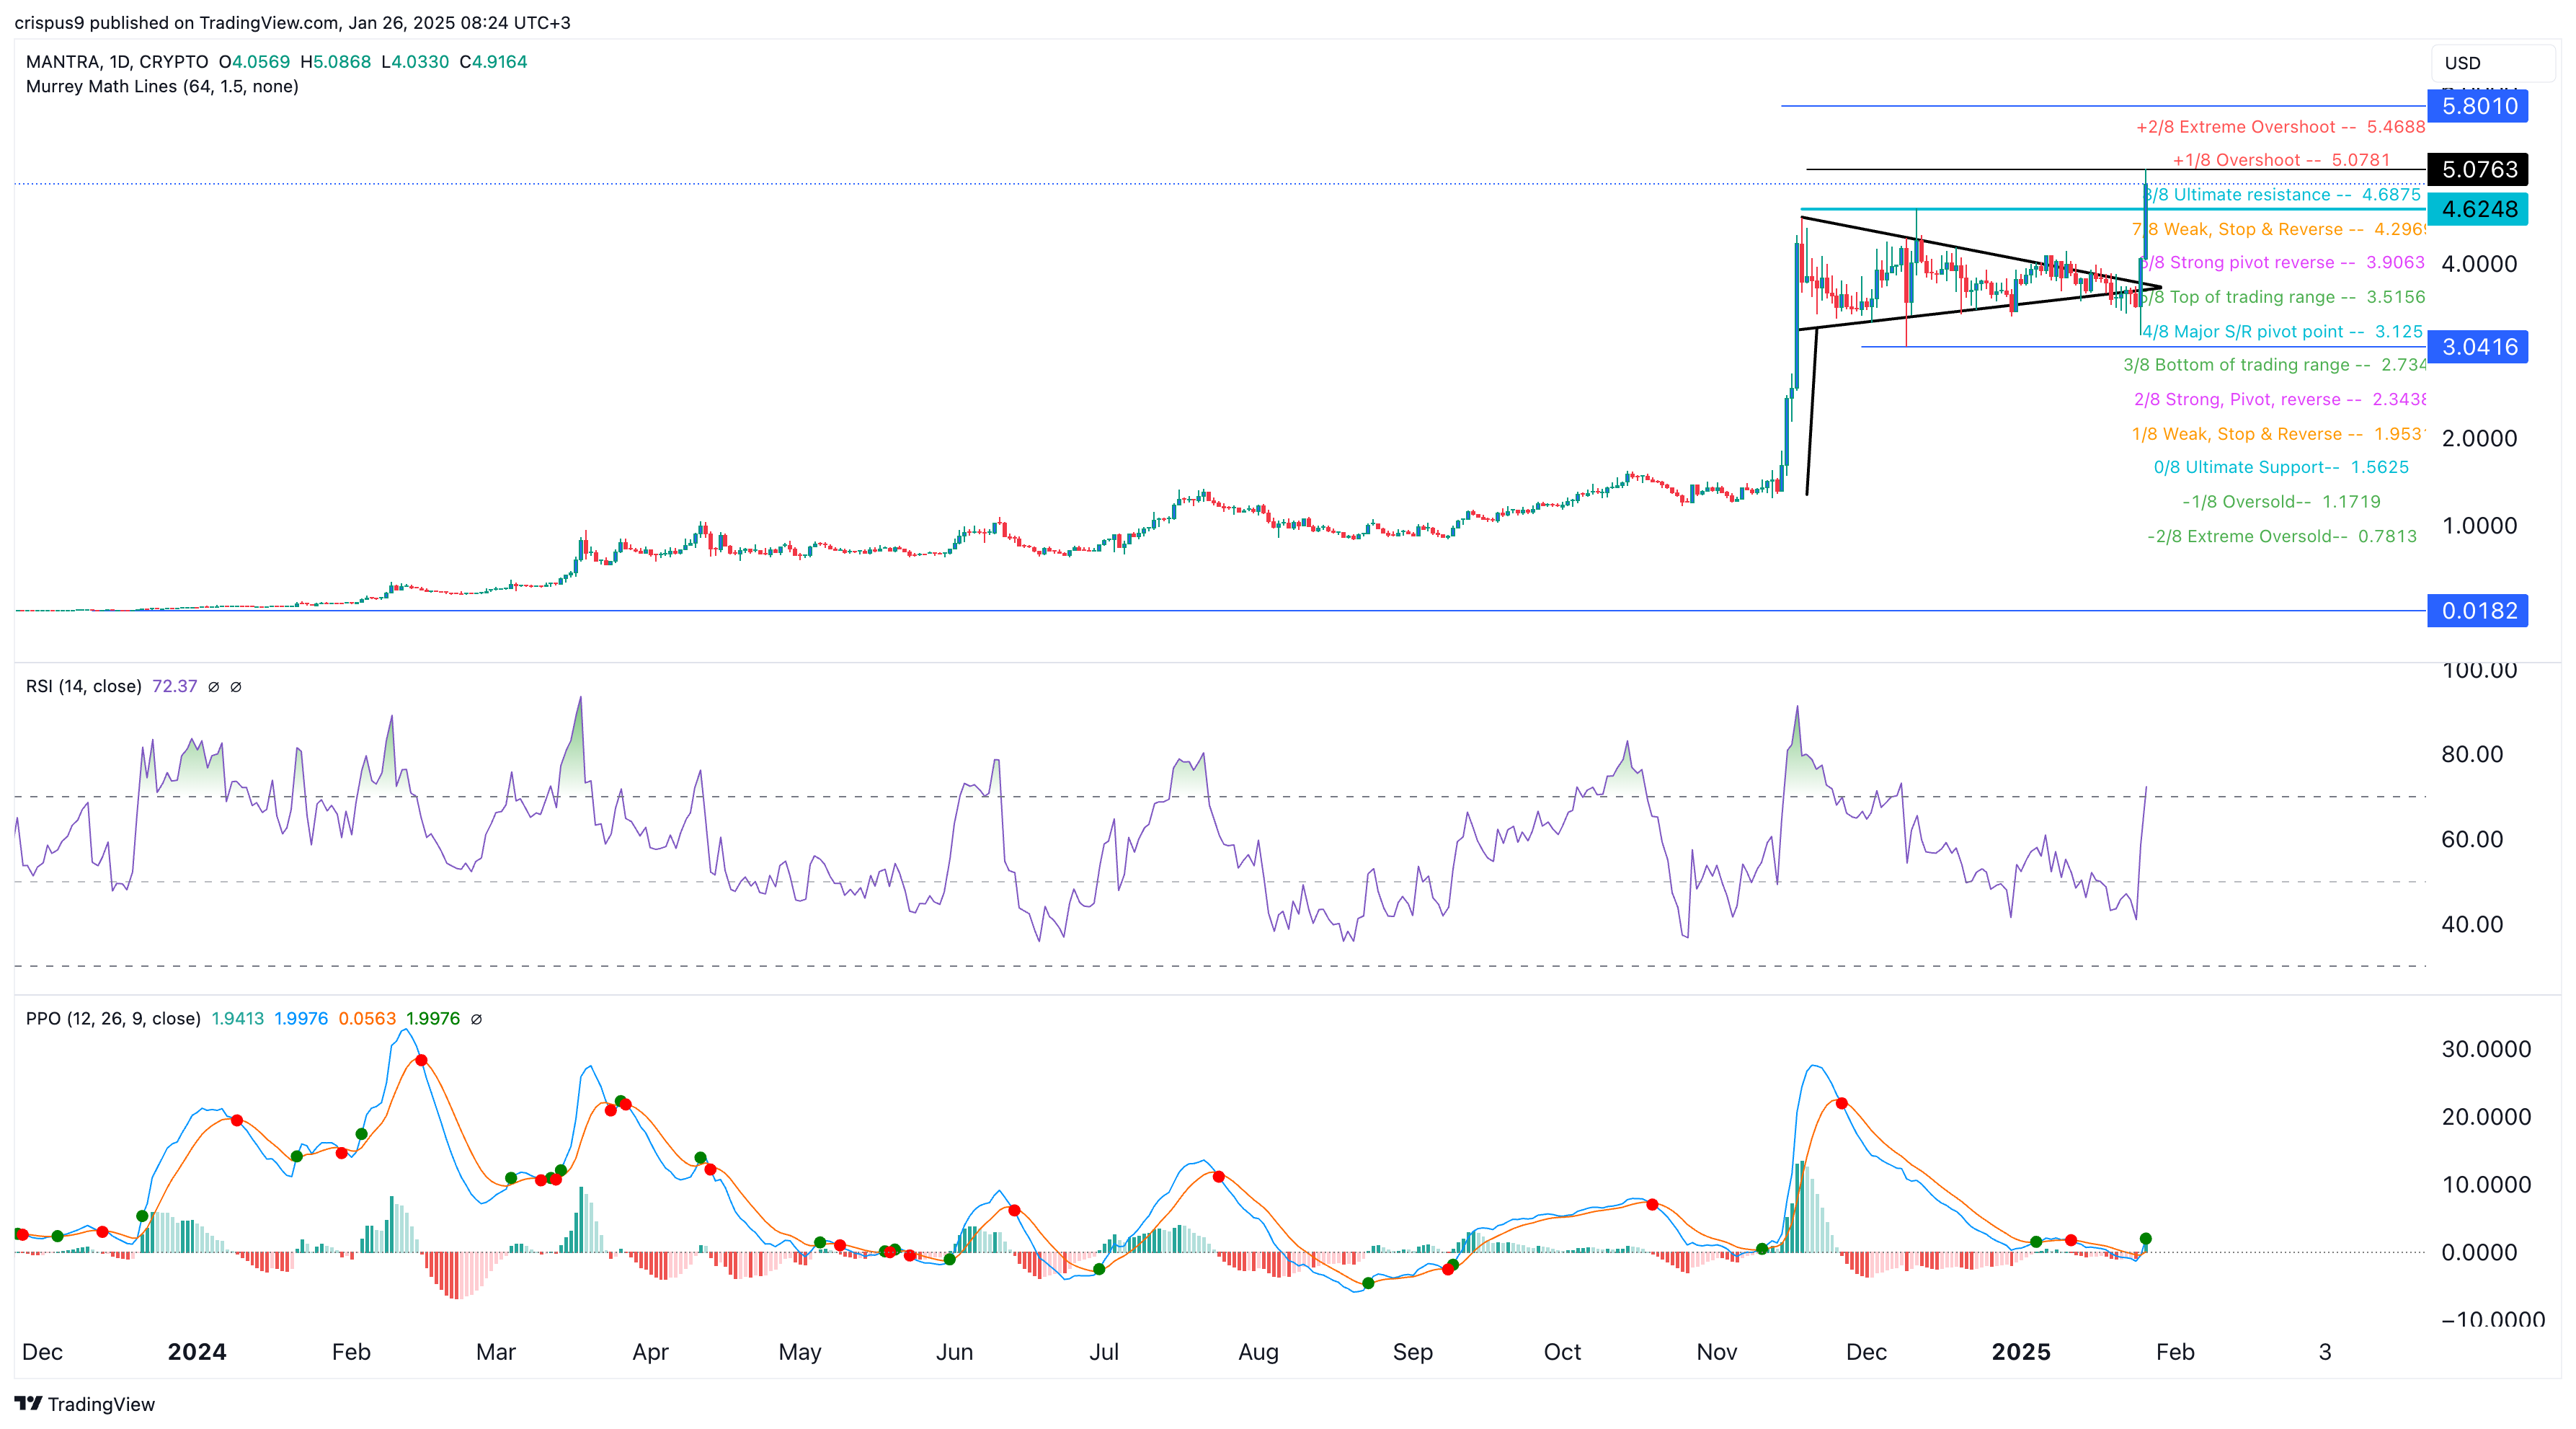Viewport: 2576px width, 1429px height.
Task: Click first null symbol after RSI value
Action: pyautogui.click(x=213, y=687)
